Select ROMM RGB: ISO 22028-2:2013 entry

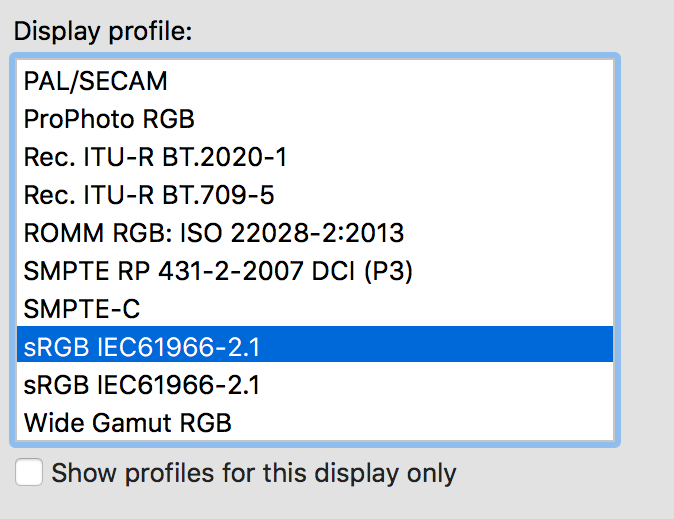coord(214,233)
